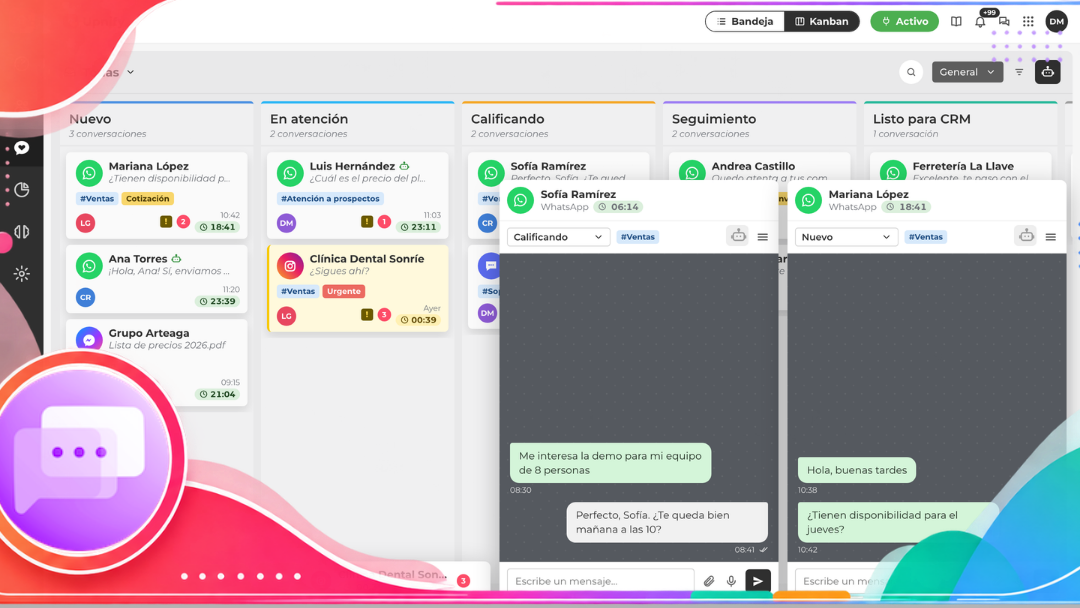The width and height of the screenshot is (1080, 608).
Task: Click the Cotización tag on Mariana López card
Action: (x=147, y=198)
